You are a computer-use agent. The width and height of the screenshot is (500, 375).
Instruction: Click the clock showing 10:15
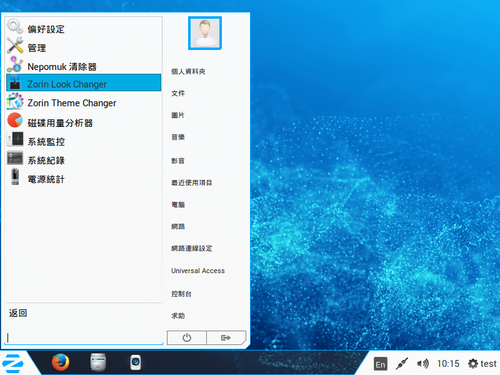click(x=448, y=364)
